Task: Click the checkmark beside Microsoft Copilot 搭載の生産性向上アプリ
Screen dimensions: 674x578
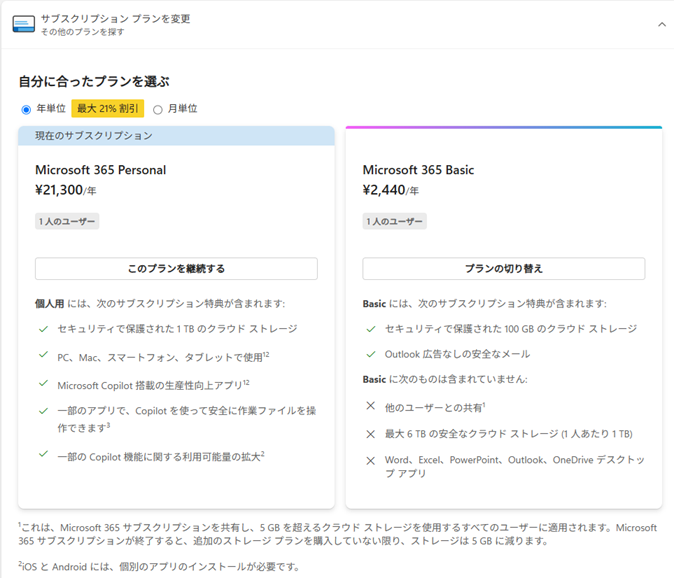Action: 43,383
